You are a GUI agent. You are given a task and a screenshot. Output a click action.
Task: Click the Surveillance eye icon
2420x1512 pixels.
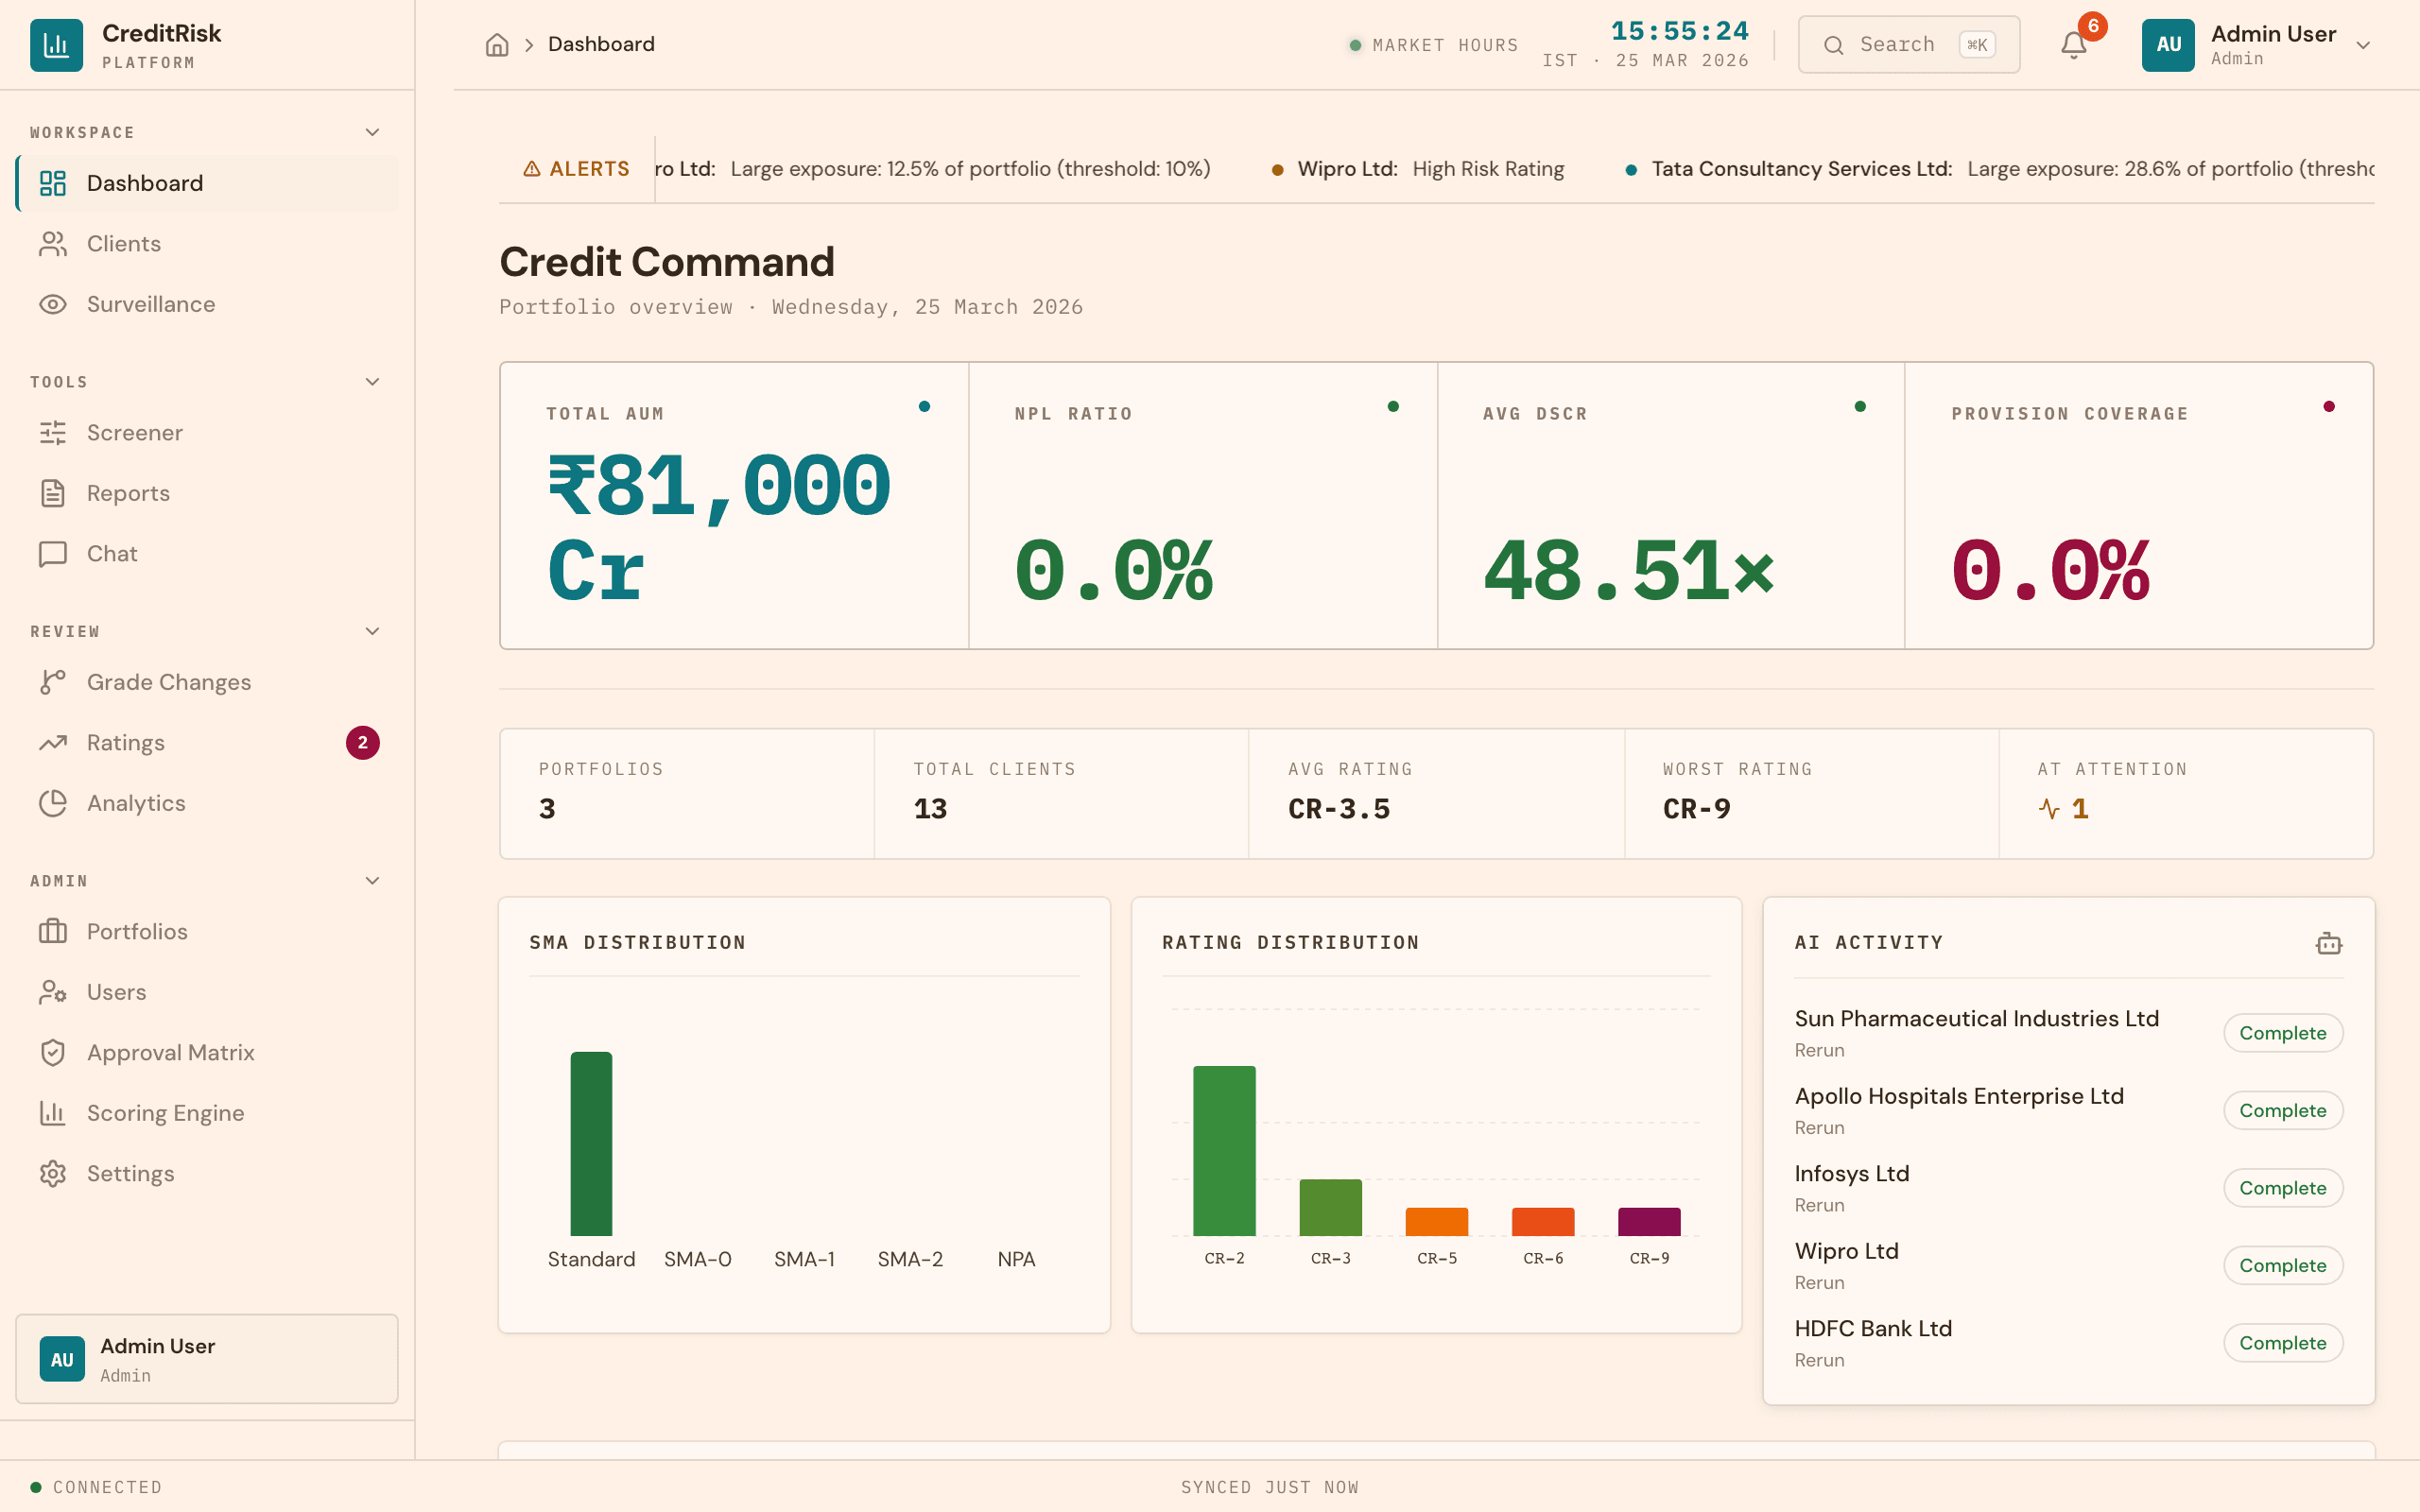pos(53,304)
